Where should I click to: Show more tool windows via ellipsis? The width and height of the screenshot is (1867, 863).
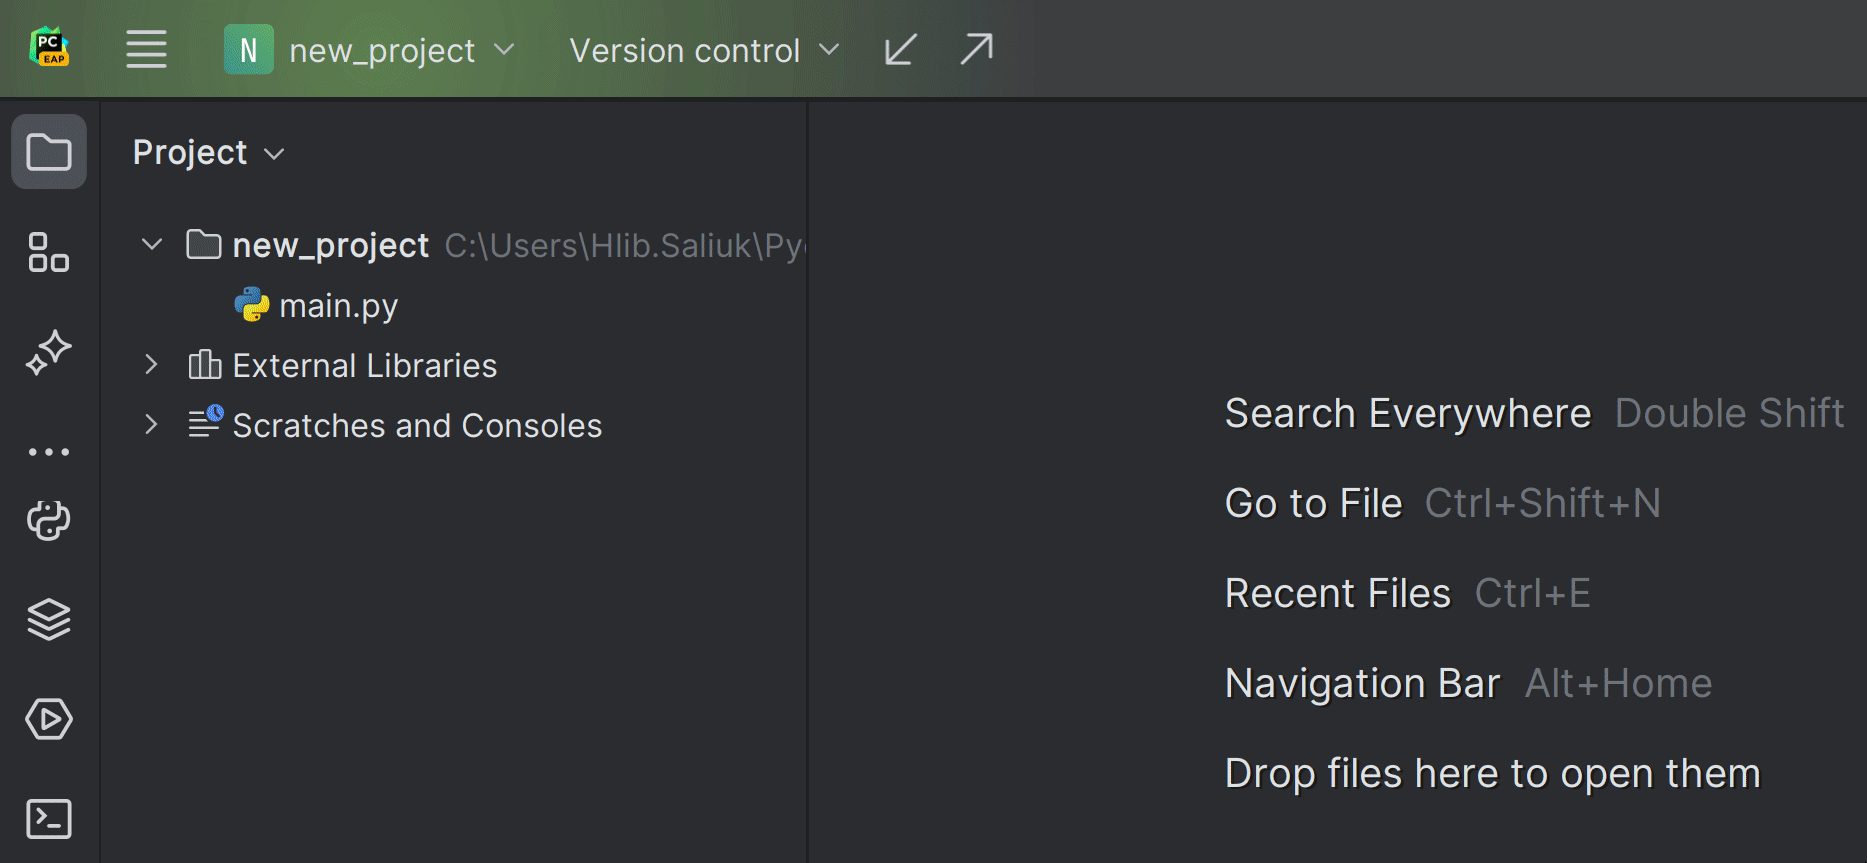pos(49,452)
